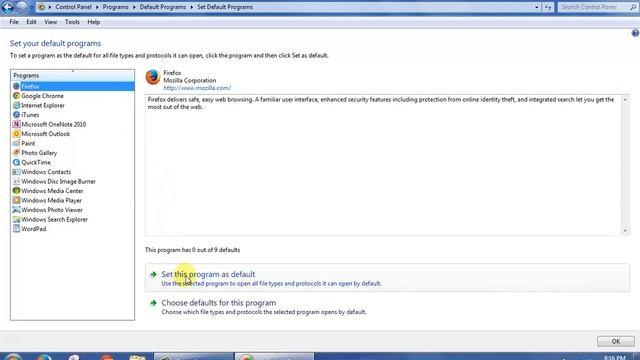This screenshot has width=640, height=360.
Task: Click the Windows Disc Image Burner icon
Action: click(16, 181)
